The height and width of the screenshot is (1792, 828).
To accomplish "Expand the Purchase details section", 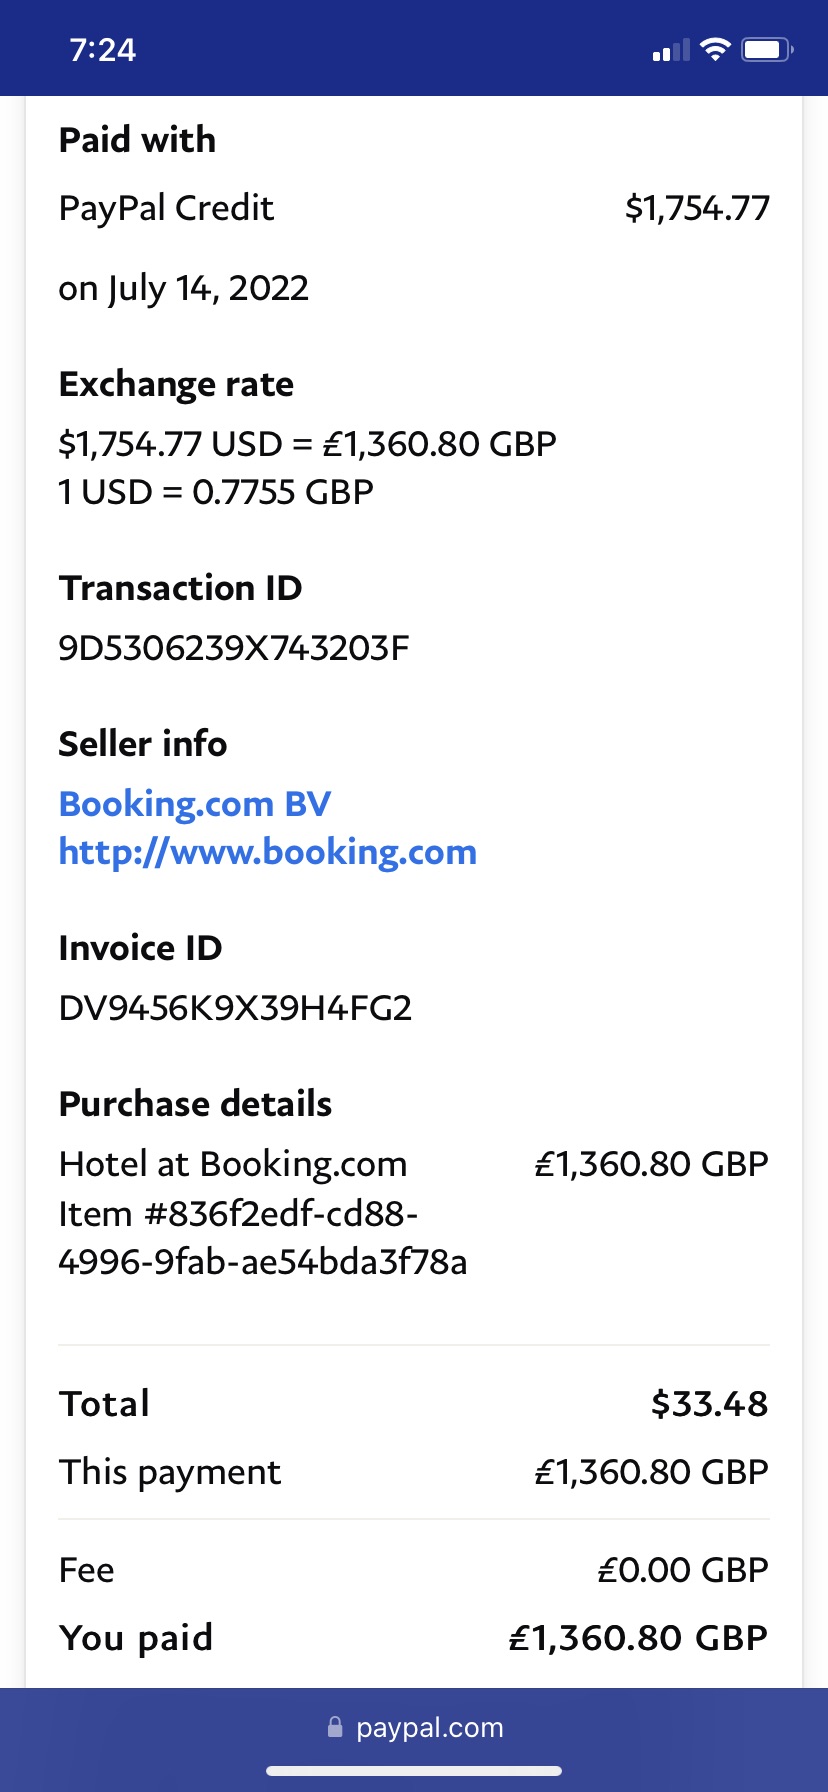I will 195,1103.
